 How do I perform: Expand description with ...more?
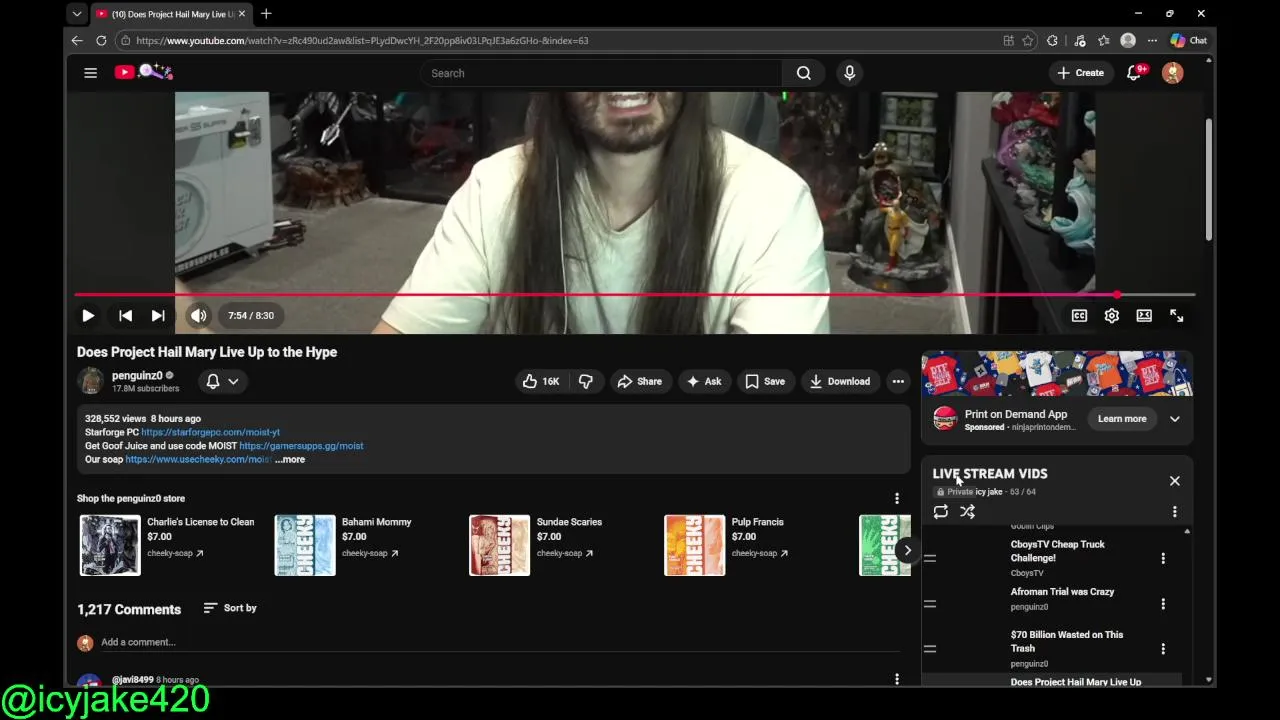290,460
